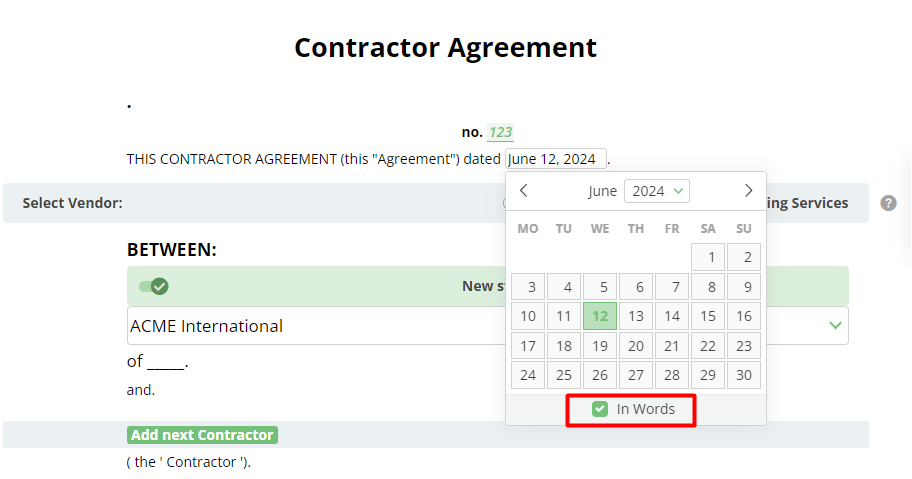Pick day 15 on the calendar
Screen dimensions: 912x479
708,316
